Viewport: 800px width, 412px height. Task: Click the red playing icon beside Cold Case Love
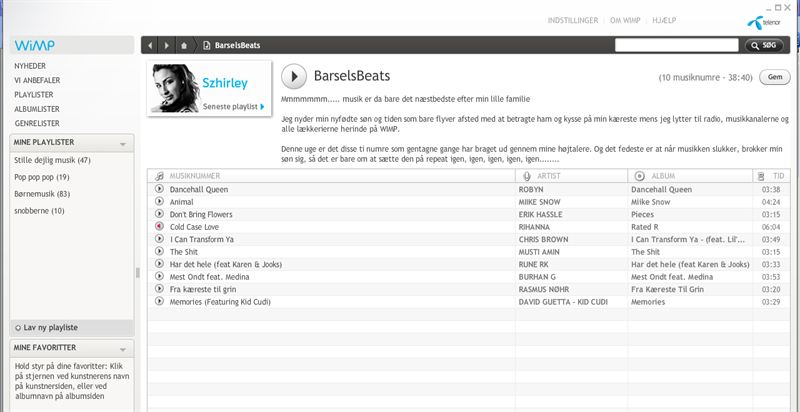[x=159, y=226]
